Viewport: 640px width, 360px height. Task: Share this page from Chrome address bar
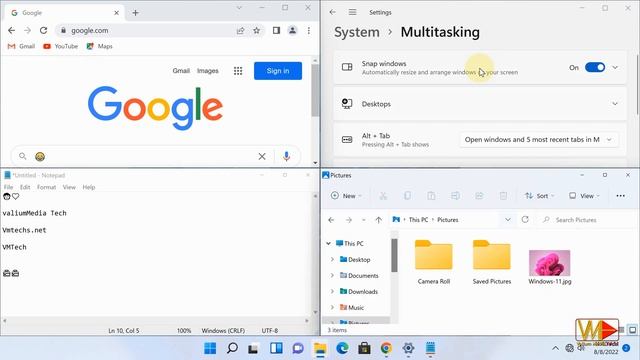tap(240, 30)
